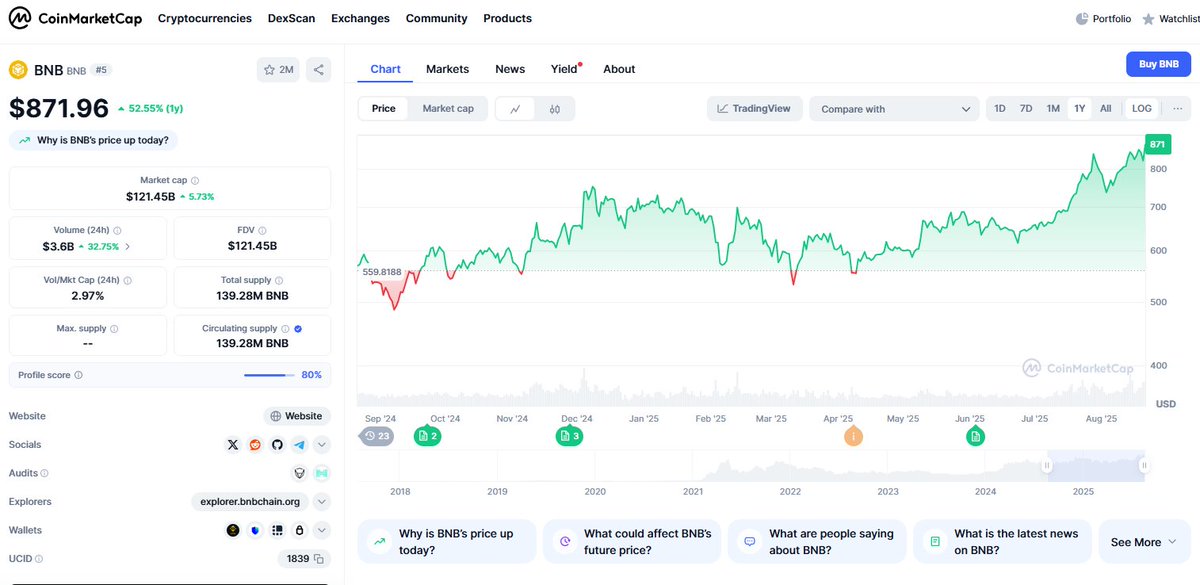Open the X (Twitter) social link

pyautogui.click(x=233, y=445)
